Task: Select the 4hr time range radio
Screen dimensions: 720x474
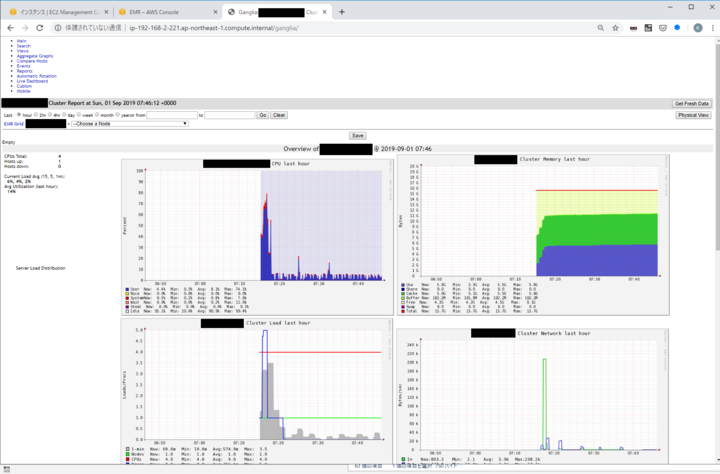Action: click(50, 115)
